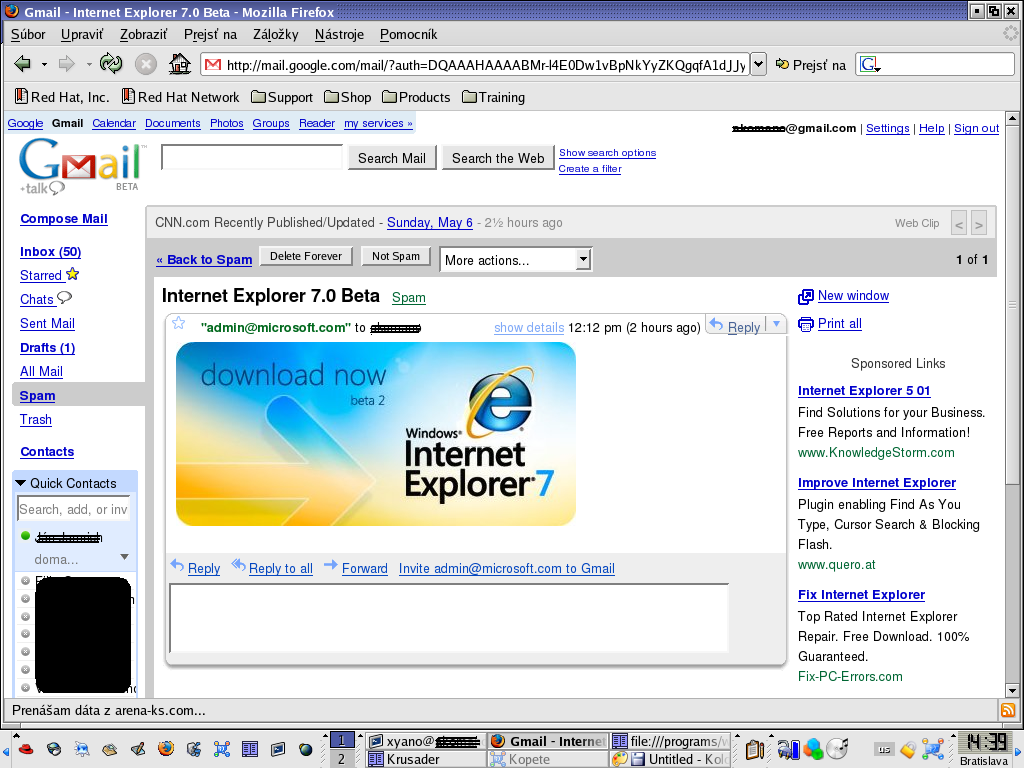Collapse the Quick Contacts section
Viewport: 1024px width, 768px height.
(x=21, y=483)
